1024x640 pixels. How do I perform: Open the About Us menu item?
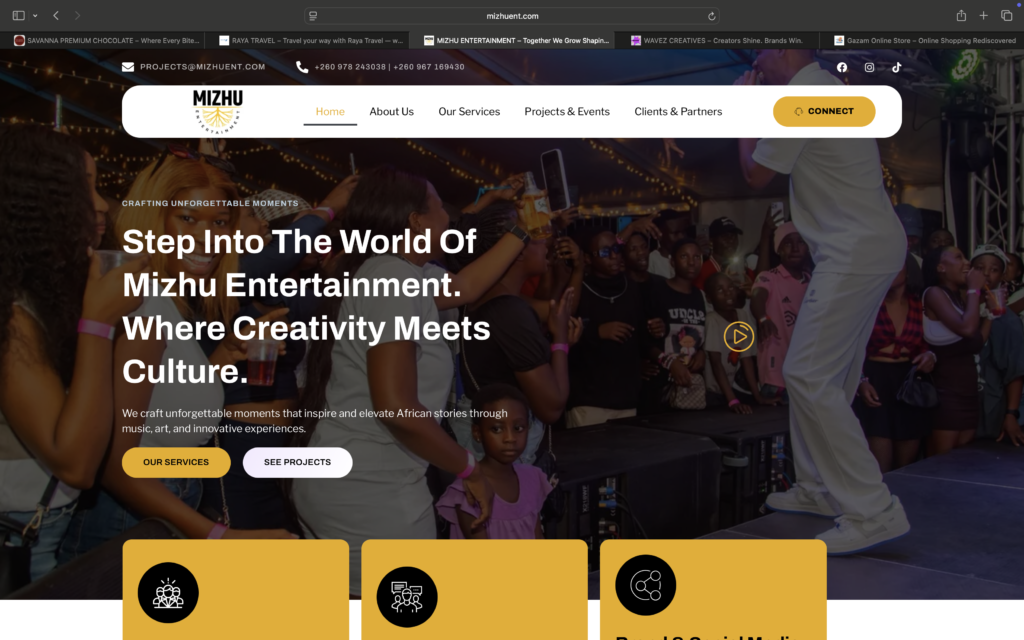pyautogui.click(x=391, y=112)
